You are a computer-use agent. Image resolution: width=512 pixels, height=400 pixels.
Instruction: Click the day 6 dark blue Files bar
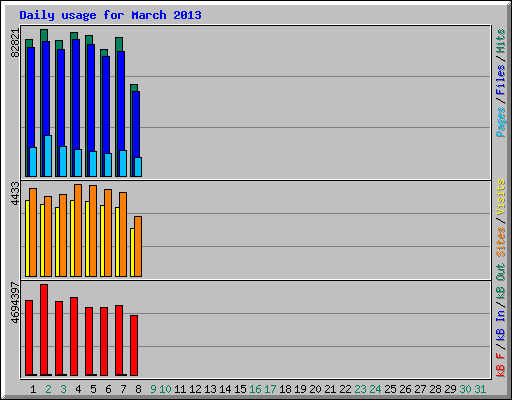coord(106,105)
